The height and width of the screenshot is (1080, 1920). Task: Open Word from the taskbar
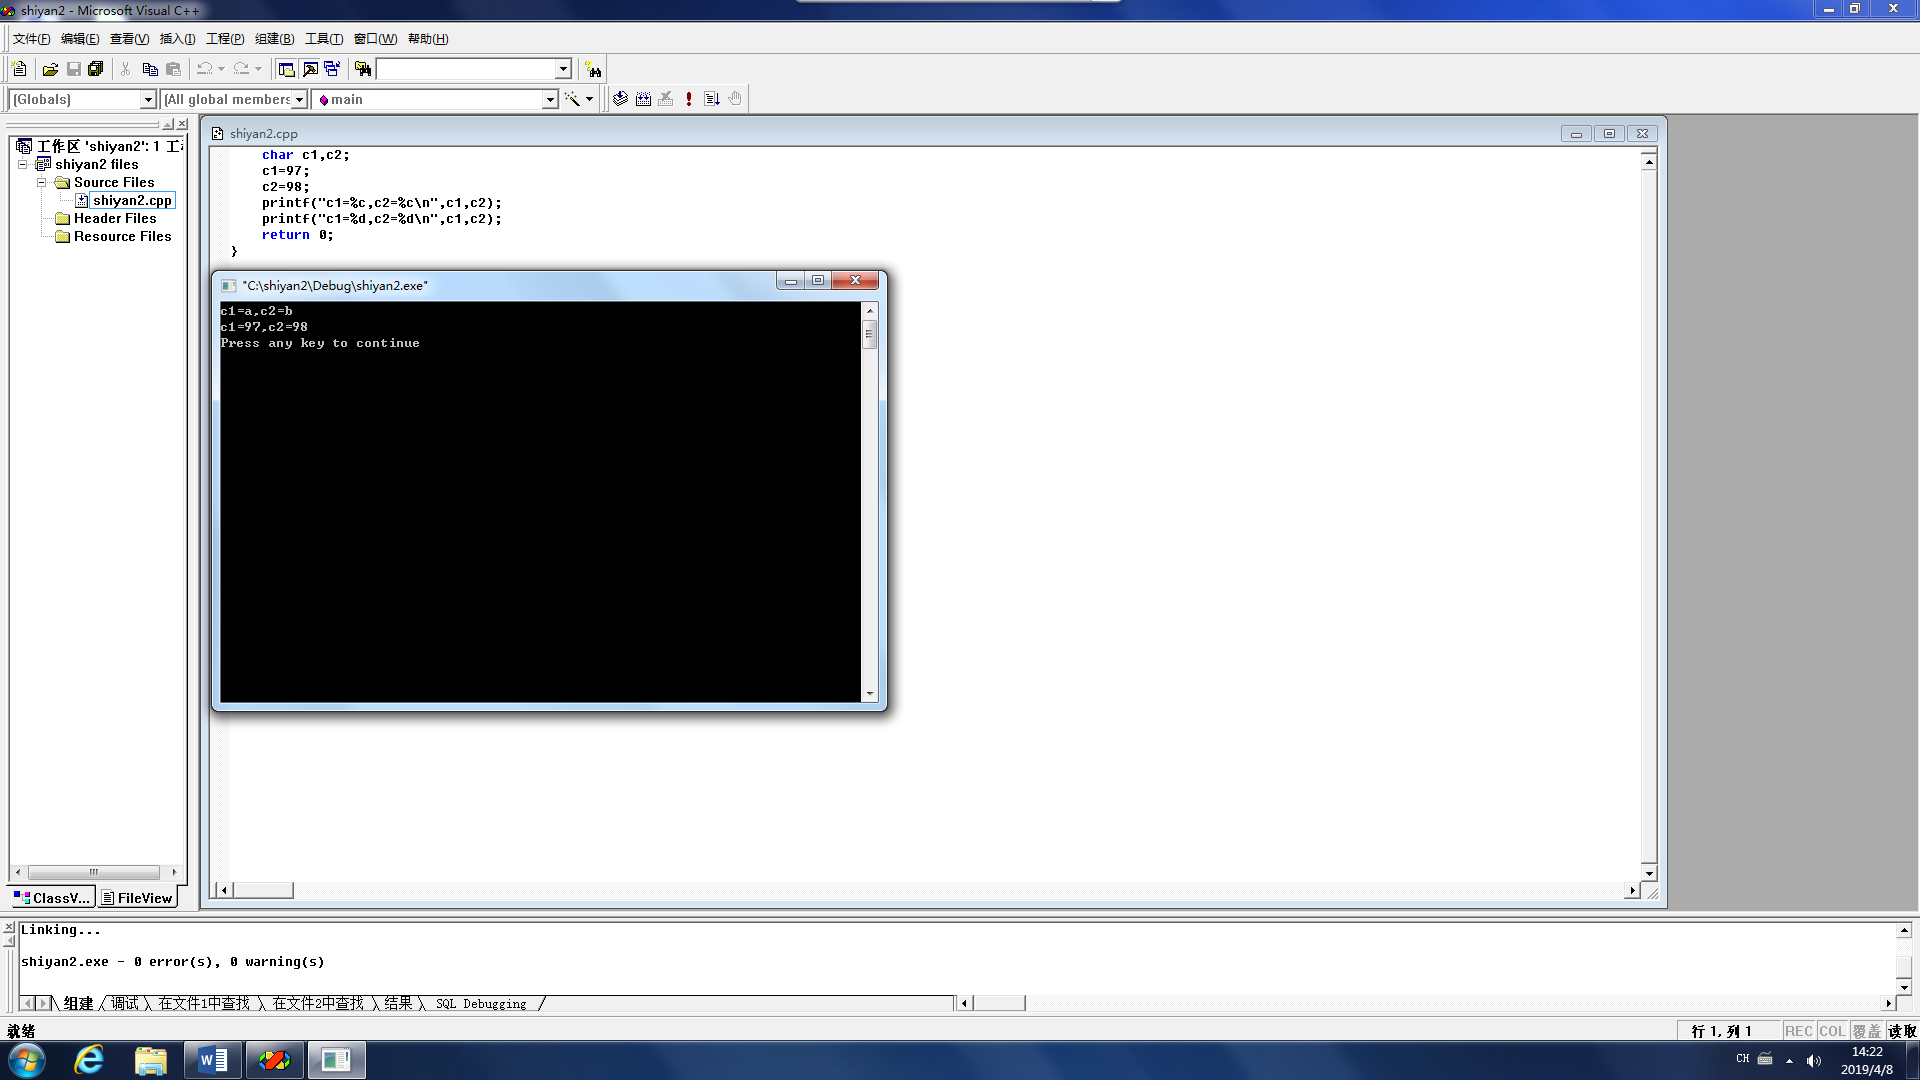(x=213, y=1060)
